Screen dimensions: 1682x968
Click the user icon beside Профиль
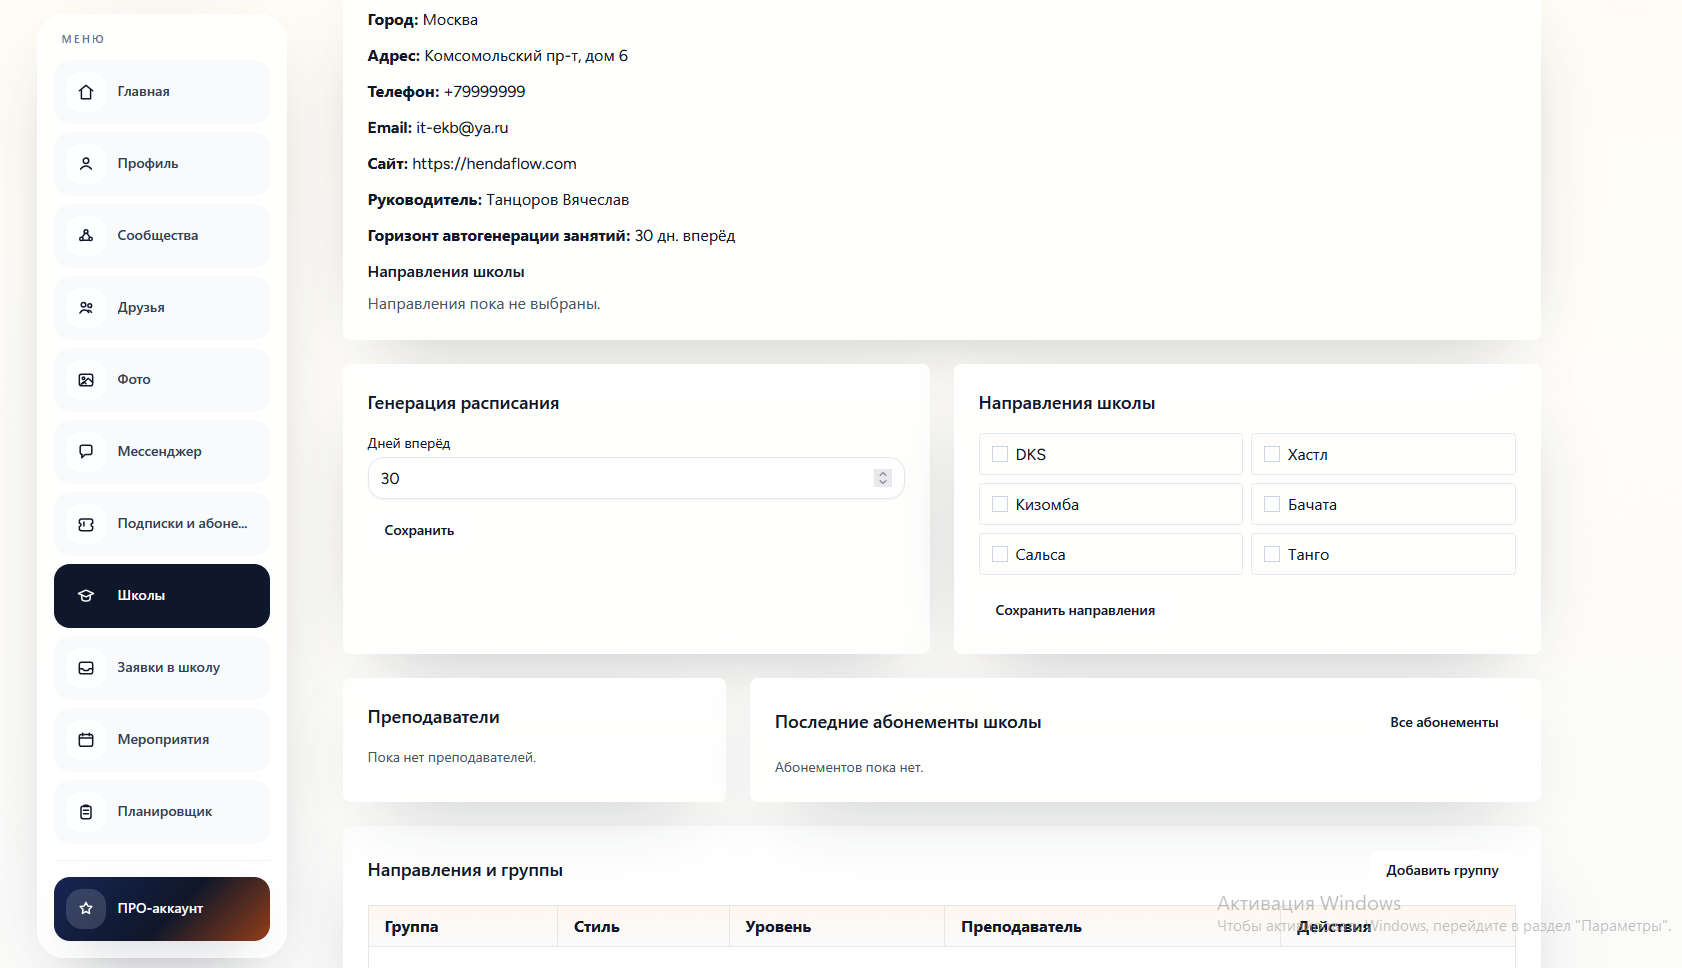click(x=86, y=164)
